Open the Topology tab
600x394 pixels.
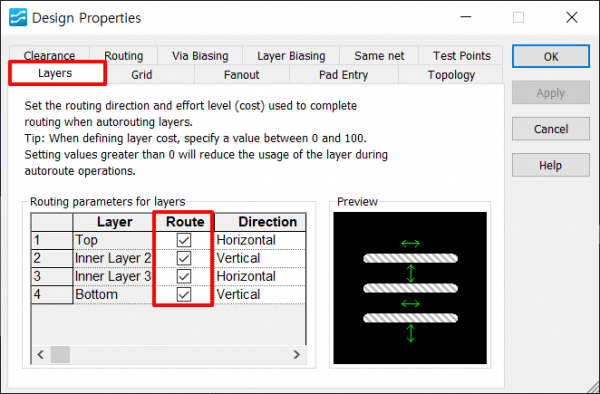(451, 75)
